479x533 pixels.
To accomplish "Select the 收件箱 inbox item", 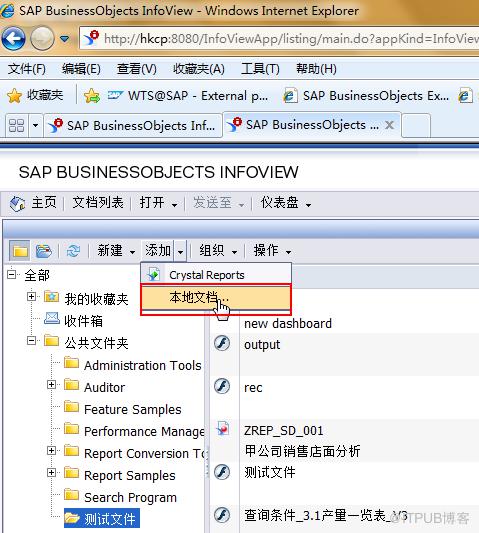I will (83, 321).
